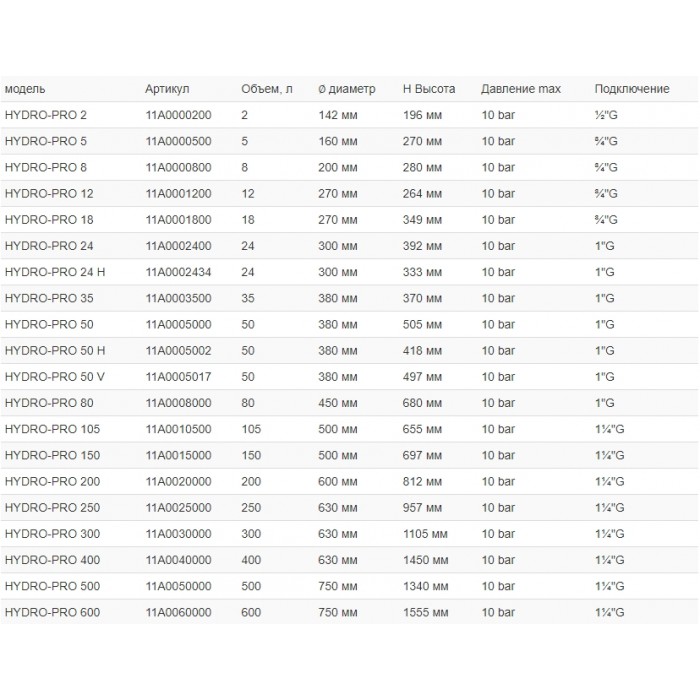The image size is (700, 700).
Task: Select the model cell 'HYDRO-PRO 250'
Action: [x=52, y=508]
